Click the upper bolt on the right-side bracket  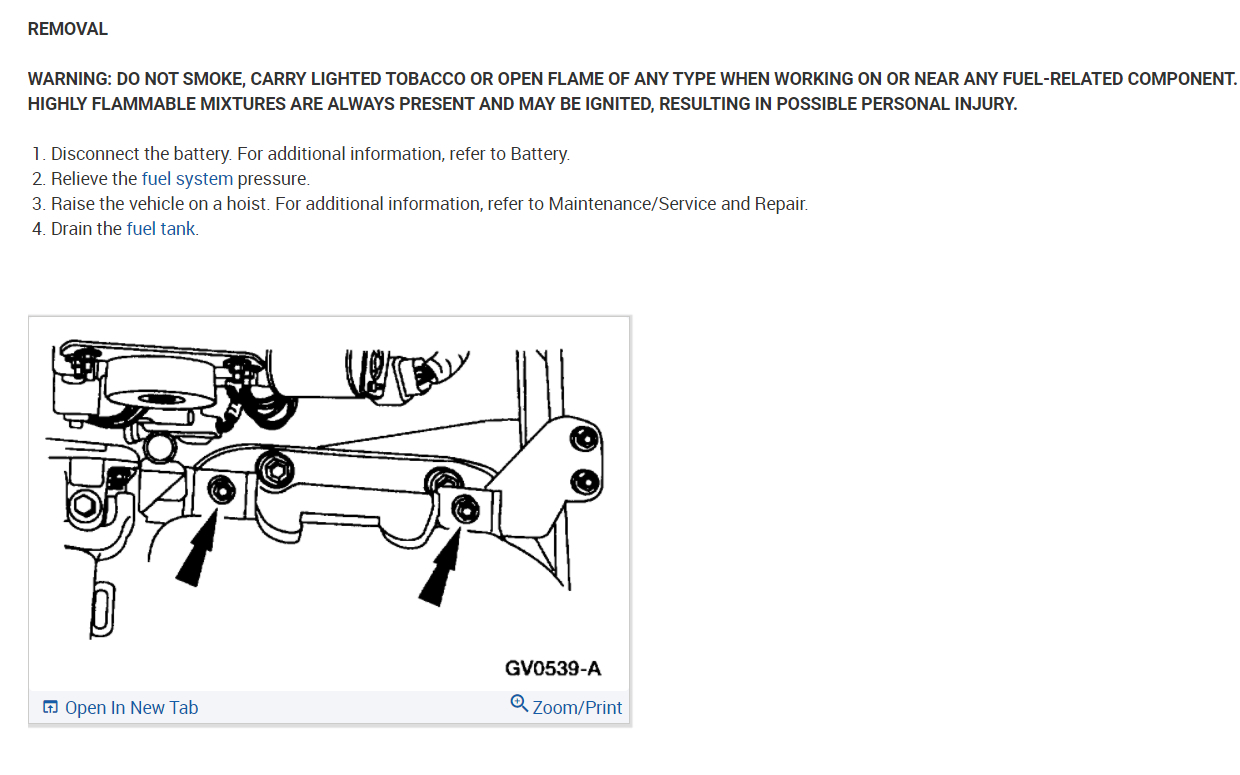pyautogui.click(x=582, y=437)
